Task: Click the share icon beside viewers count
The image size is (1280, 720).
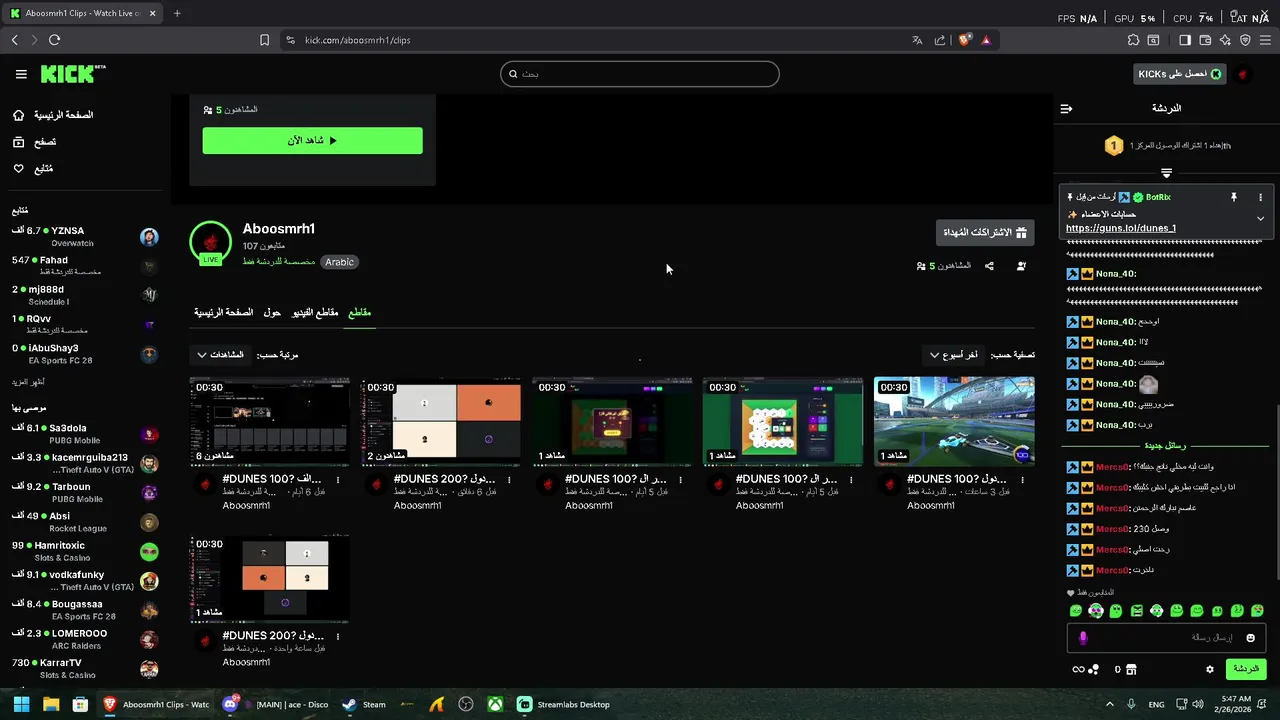Action: pos(989,266)
